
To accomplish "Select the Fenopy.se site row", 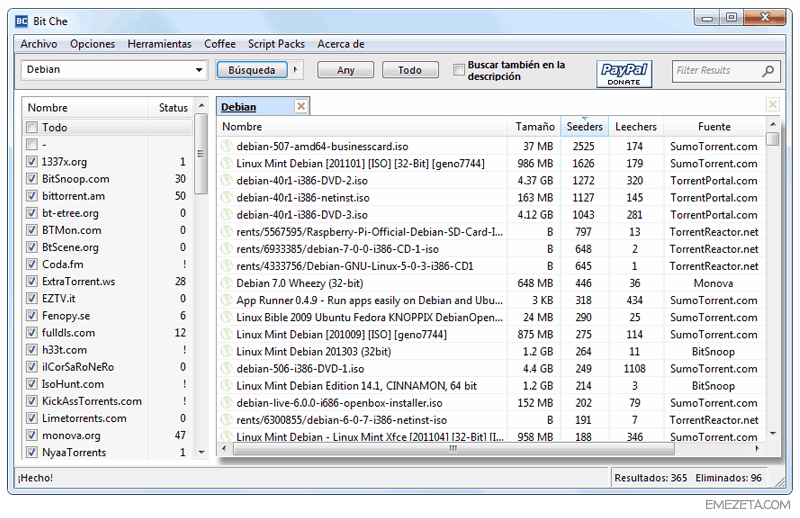I will point(108,316).
